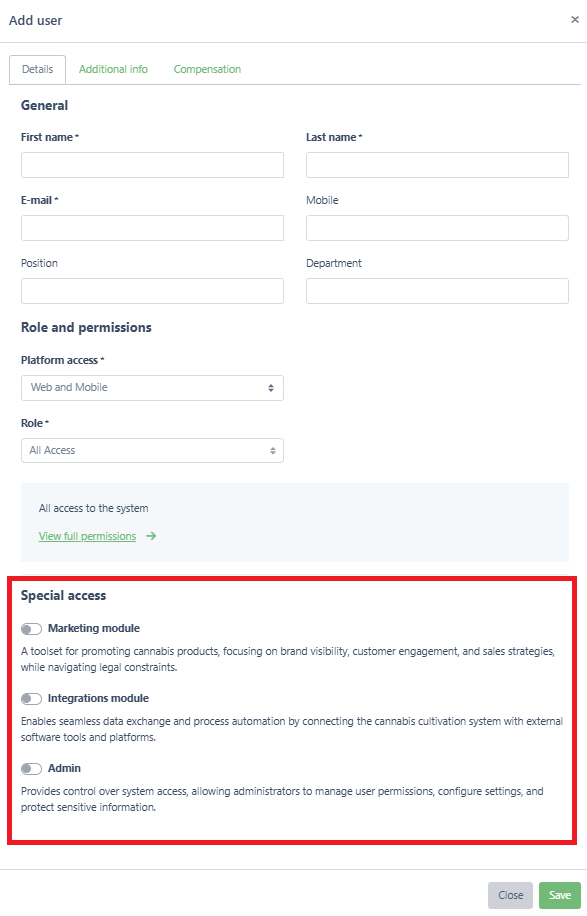This screenshot has width=587, height=916.
Task: Expand the All Access role dropdown
Action: coord(152,450)
